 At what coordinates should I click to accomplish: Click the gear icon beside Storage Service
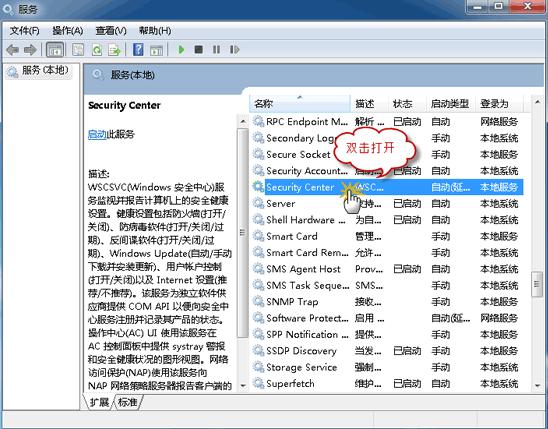258,367
